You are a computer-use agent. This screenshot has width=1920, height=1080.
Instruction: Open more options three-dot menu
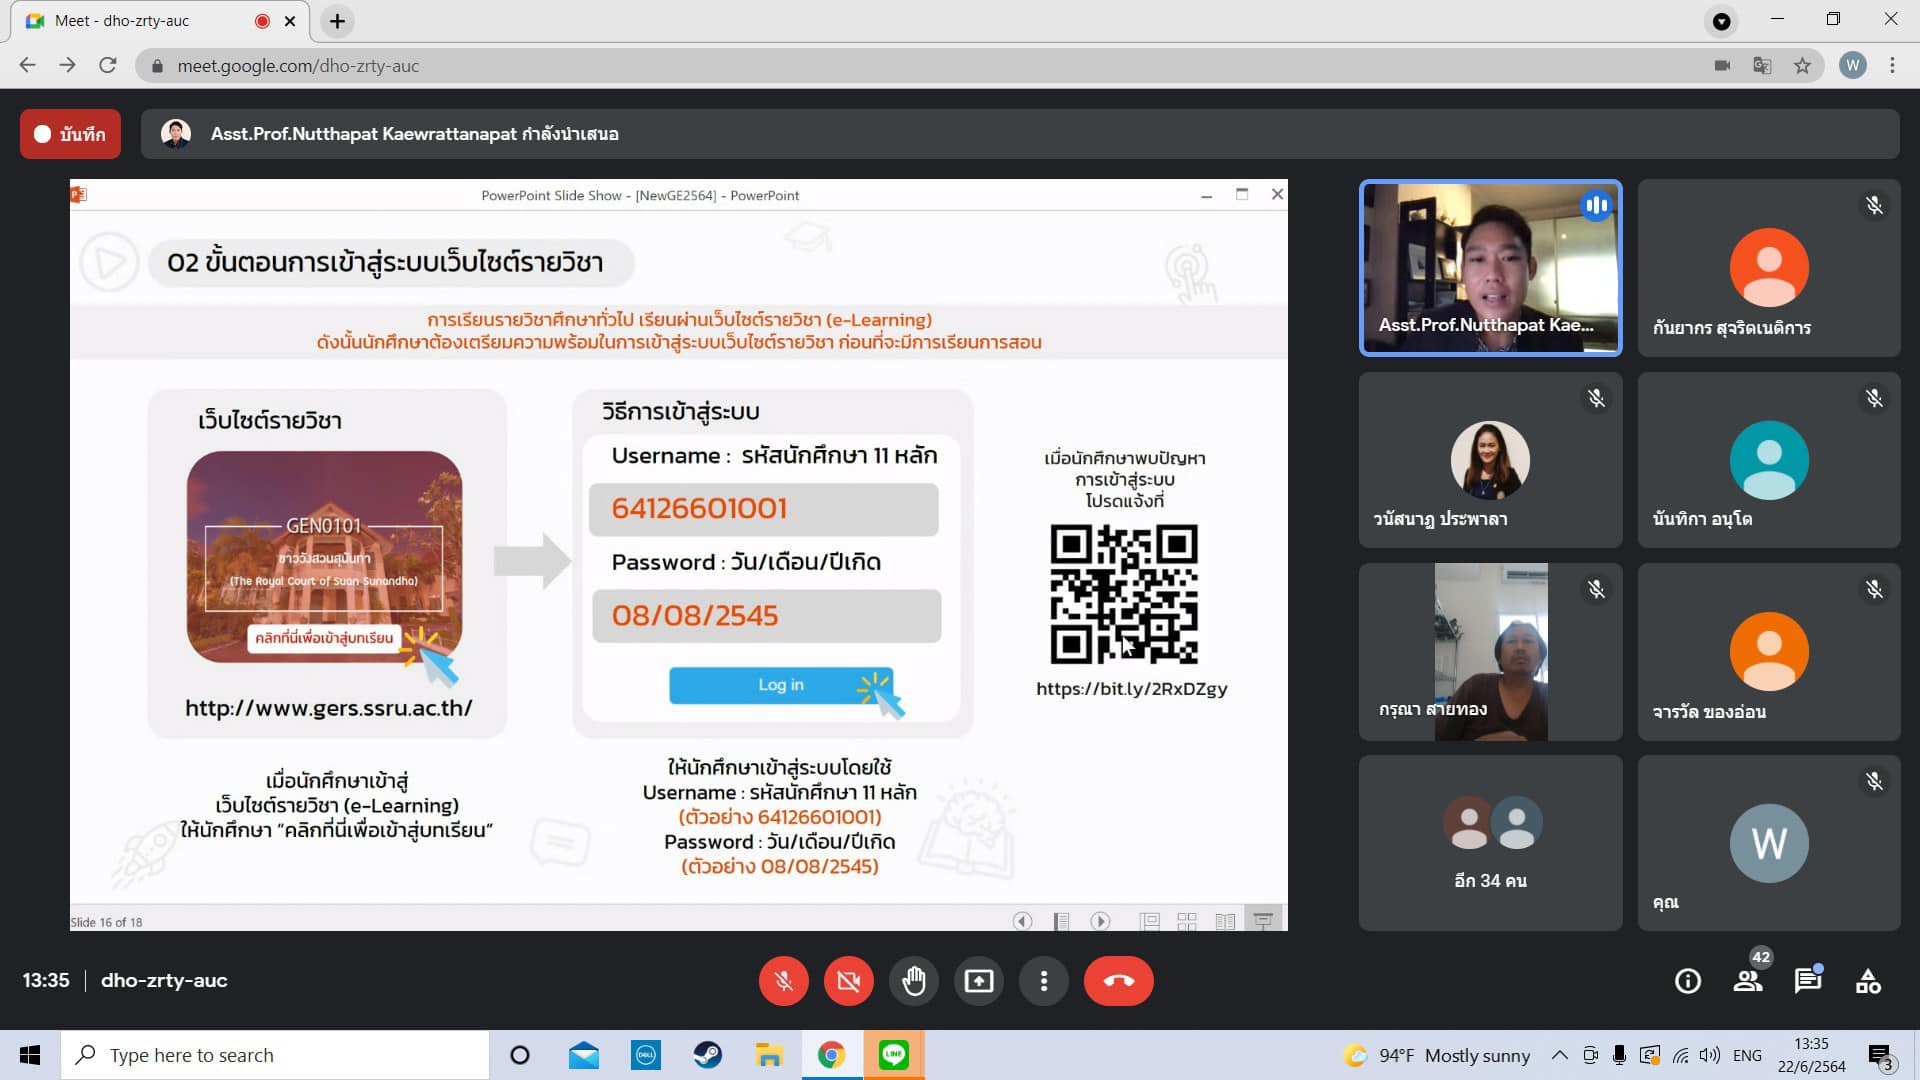point(1043,981)
